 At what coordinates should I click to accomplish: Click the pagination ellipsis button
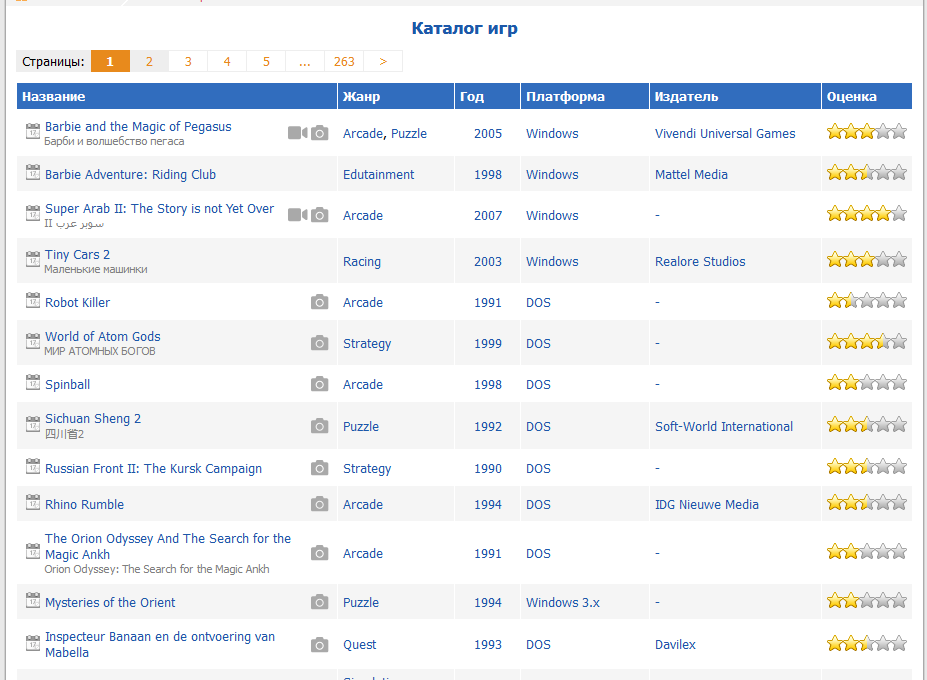[305, 61]
